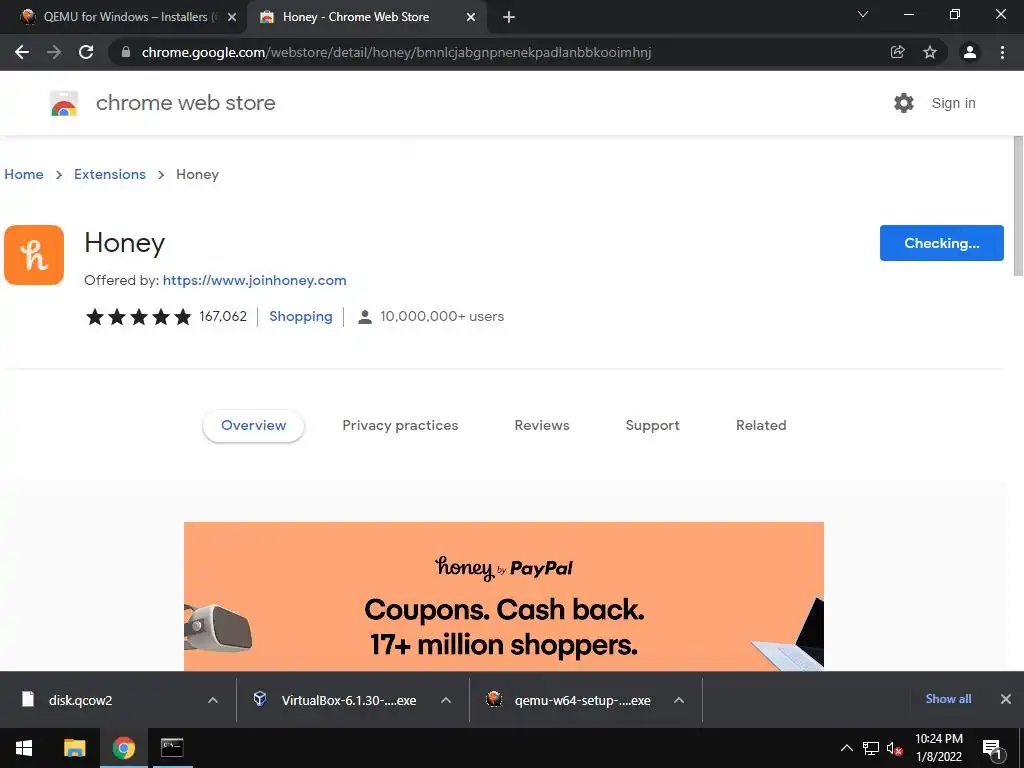Image resolution: width=1024 pixels, height=768 pixels.
Task: Open the Chrome profile avatar icon
Action: pos(970,52)
